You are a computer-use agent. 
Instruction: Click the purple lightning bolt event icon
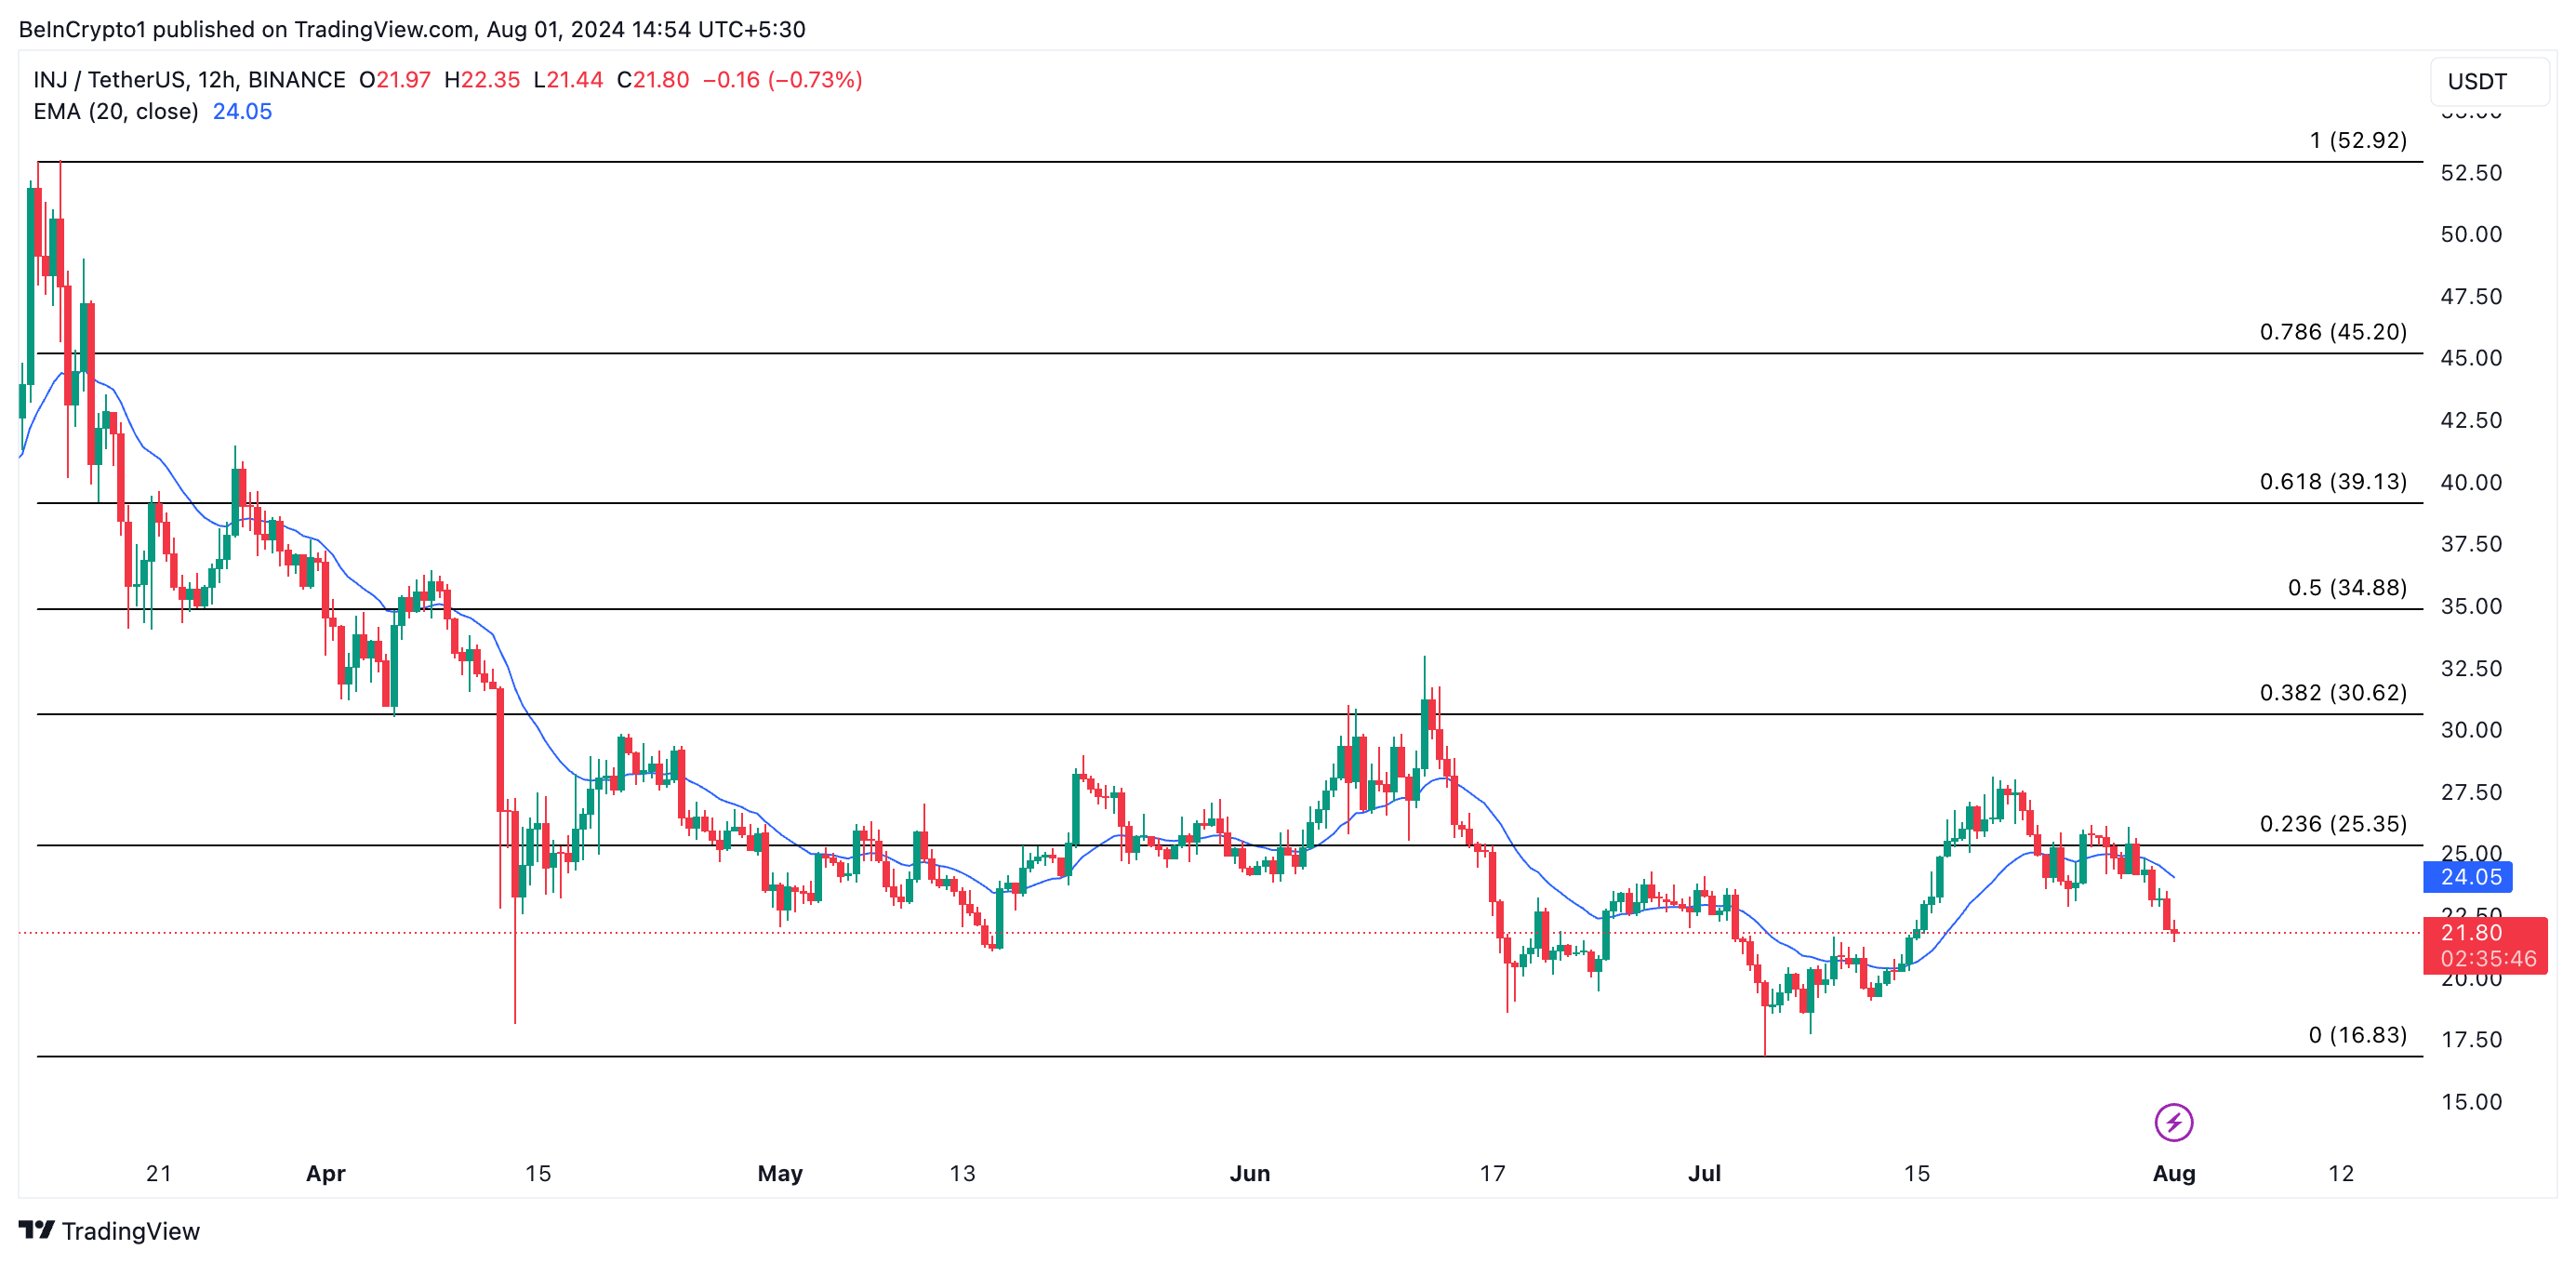point(2173,1122)
